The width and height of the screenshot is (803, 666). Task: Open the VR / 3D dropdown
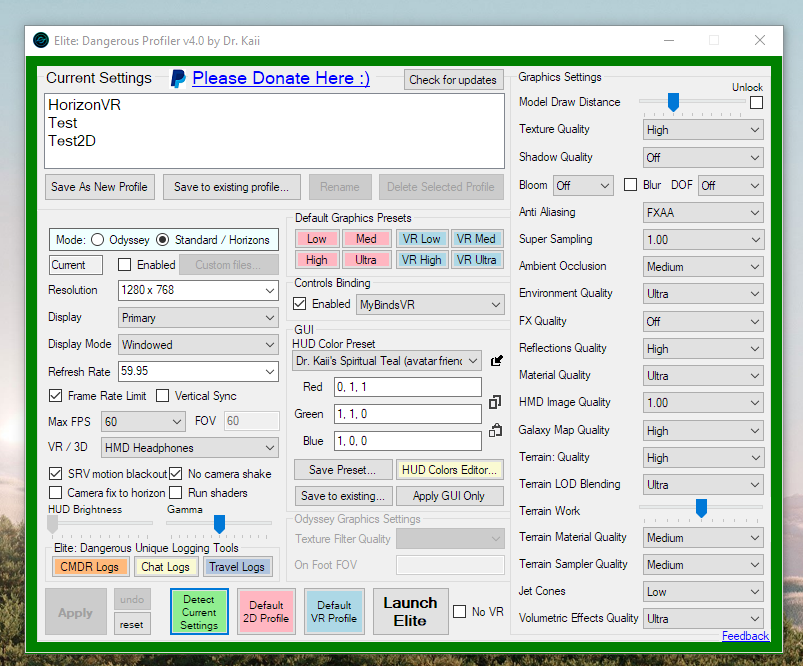pos(189,448)
